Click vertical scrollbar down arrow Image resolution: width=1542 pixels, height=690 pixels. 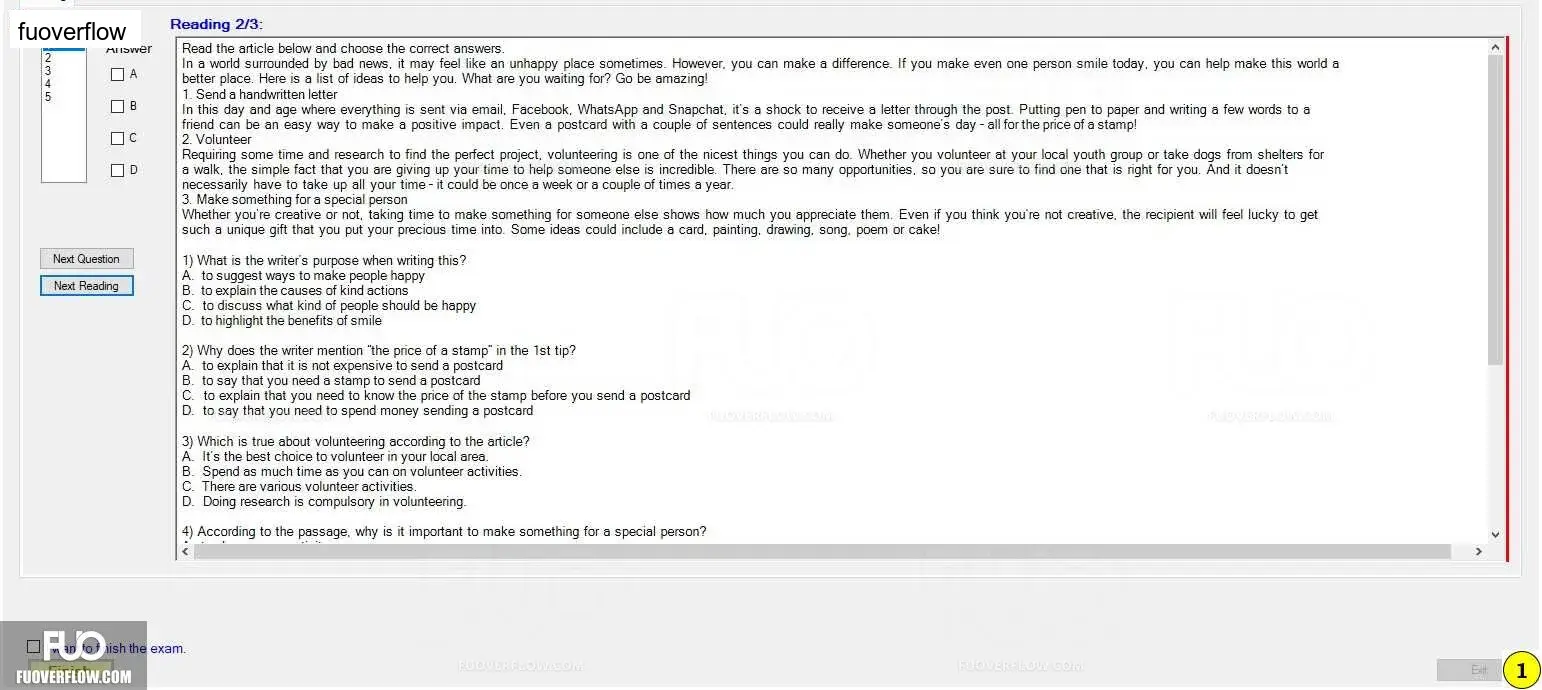pos(1495,535)
